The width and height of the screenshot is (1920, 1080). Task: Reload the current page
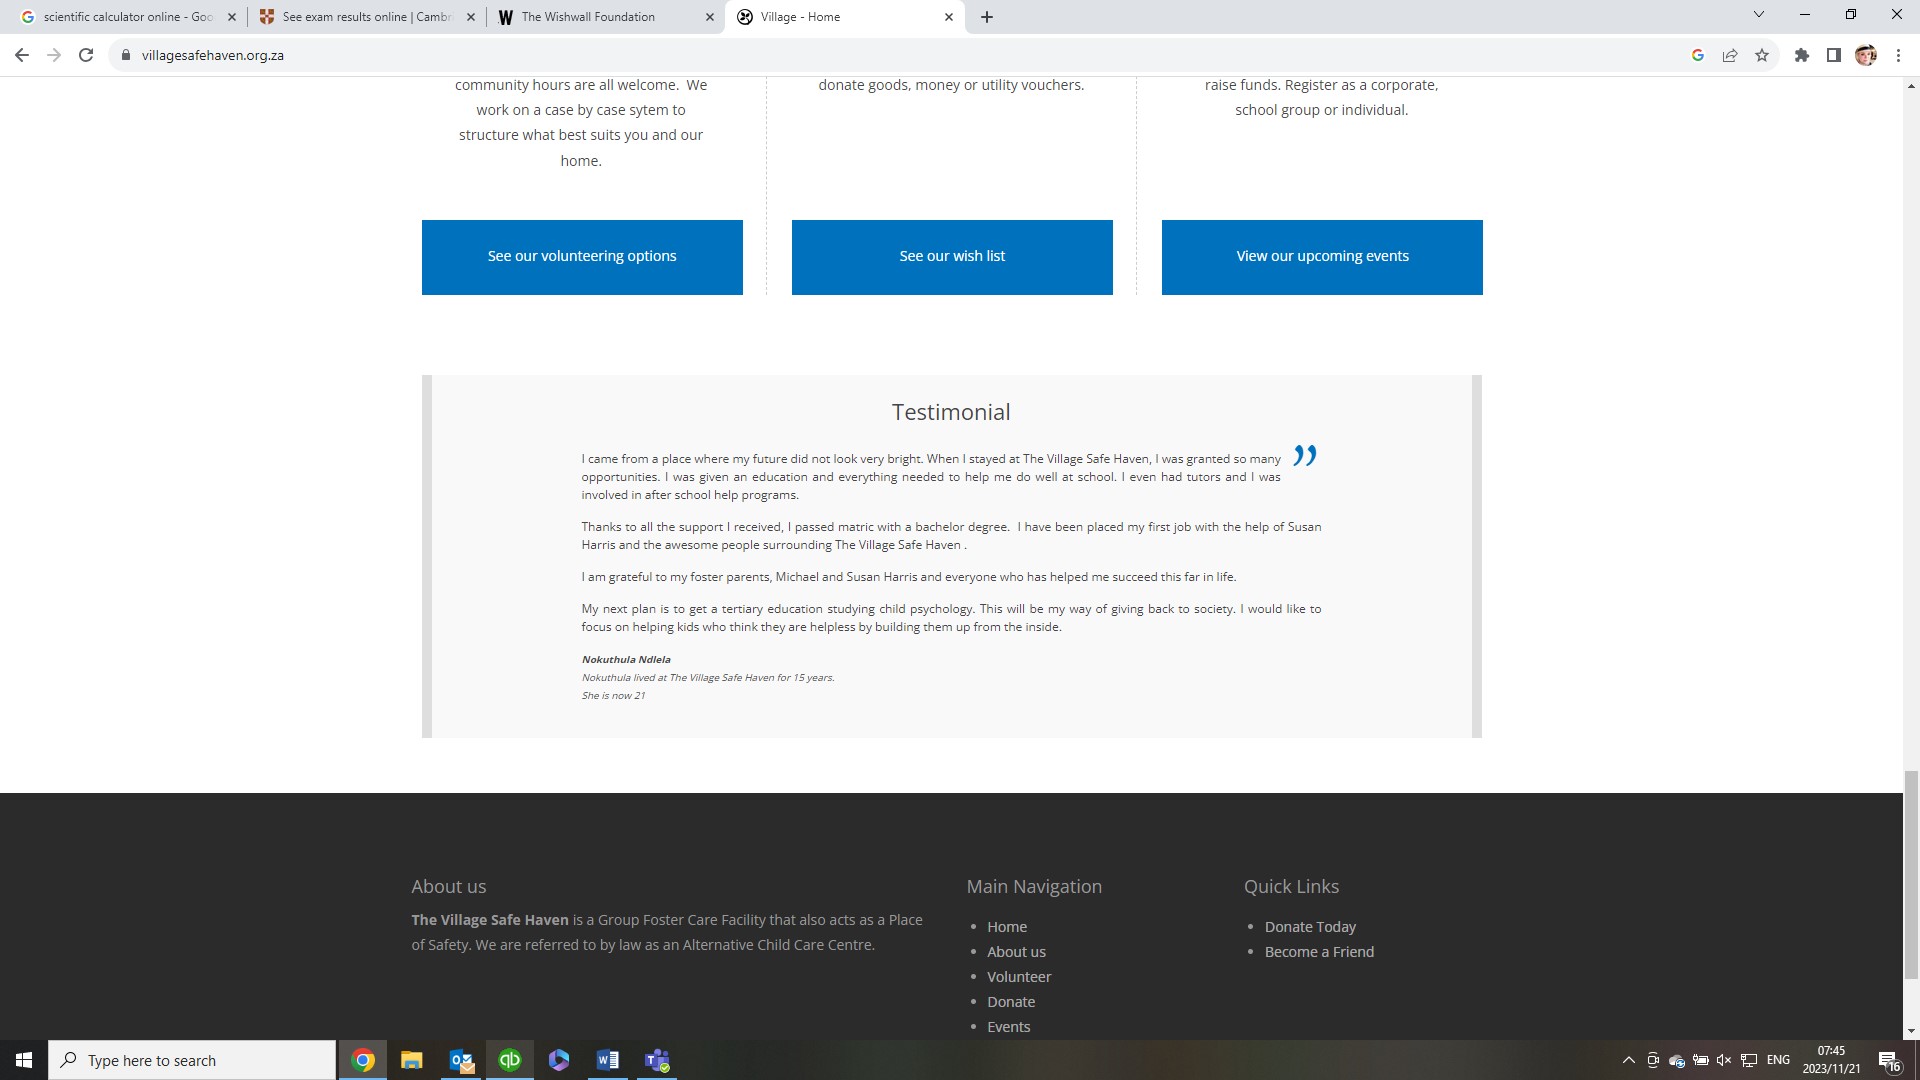86,55
